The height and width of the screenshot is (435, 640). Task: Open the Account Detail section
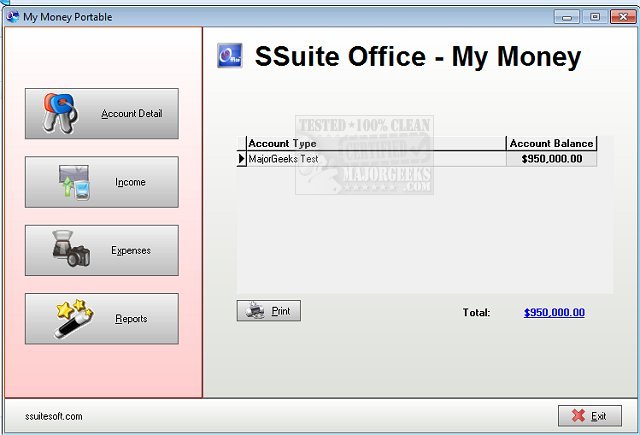(x=102, y=113)
